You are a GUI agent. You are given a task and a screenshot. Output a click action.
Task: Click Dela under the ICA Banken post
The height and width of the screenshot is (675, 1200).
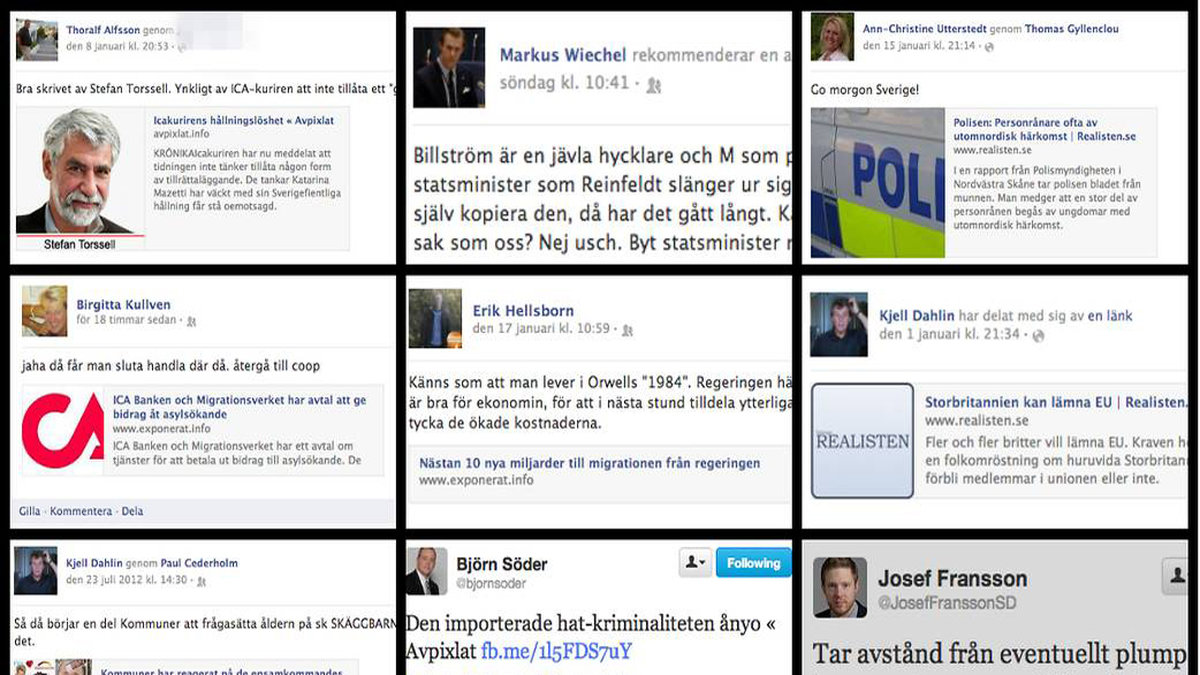click(x=133, y=511)
